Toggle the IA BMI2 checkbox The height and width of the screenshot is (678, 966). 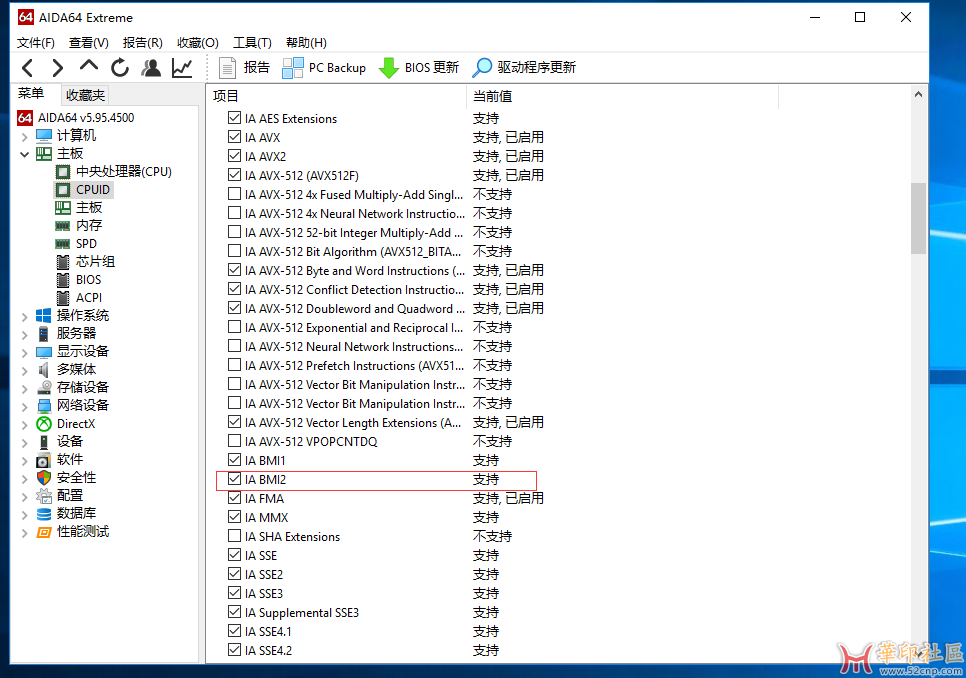click(x=234, y=478)
